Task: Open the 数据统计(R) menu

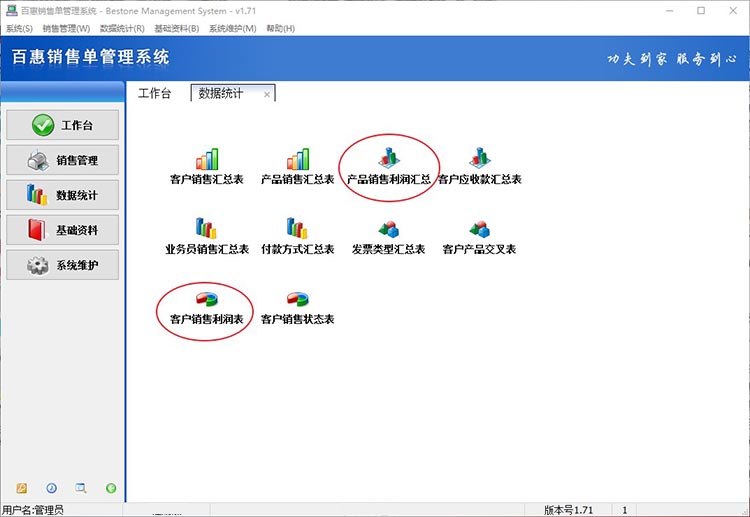Action: 122,28
